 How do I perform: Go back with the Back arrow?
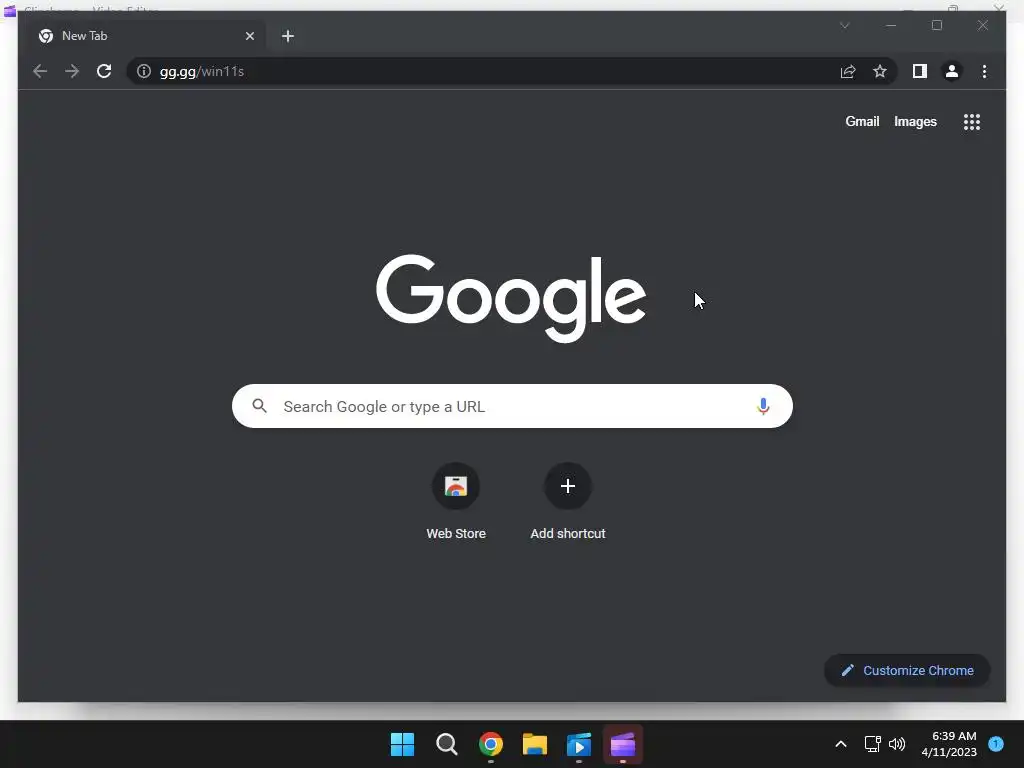coord(40,71)
